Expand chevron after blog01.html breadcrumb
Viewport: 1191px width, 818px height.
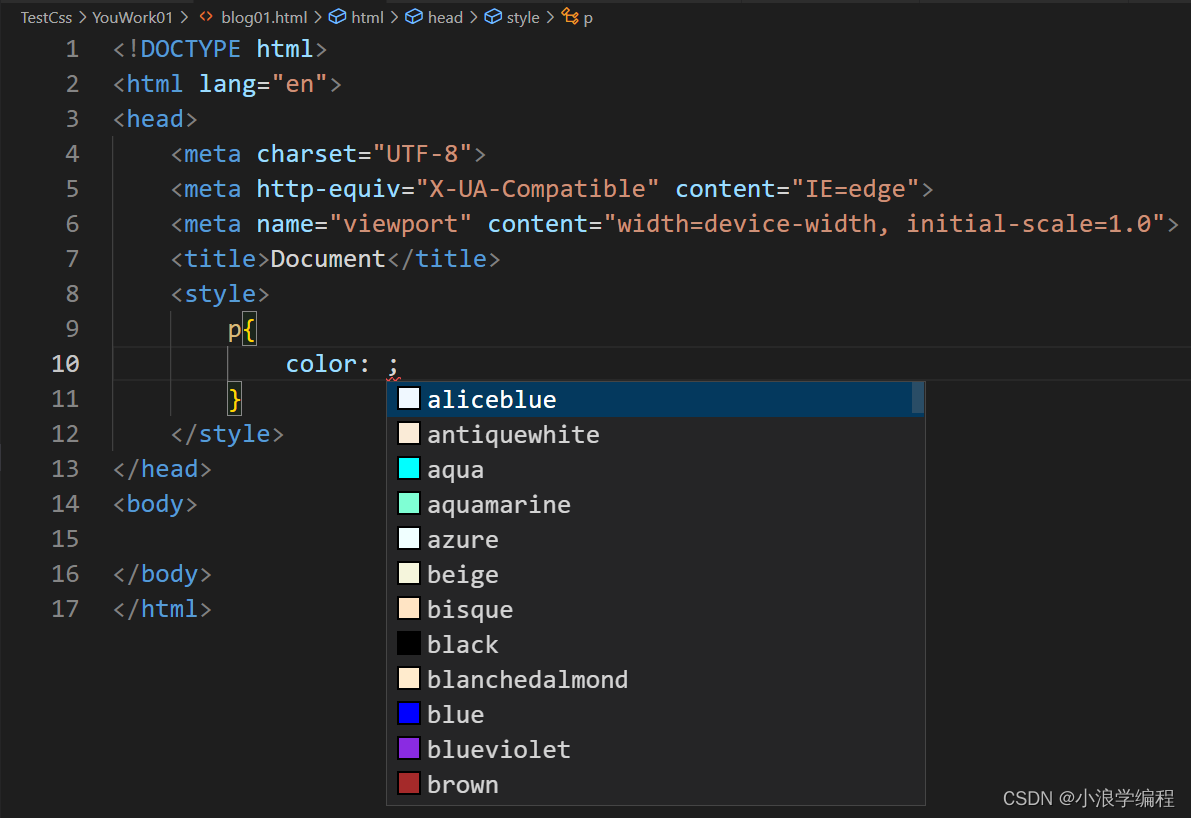click(x=317, y=17)
